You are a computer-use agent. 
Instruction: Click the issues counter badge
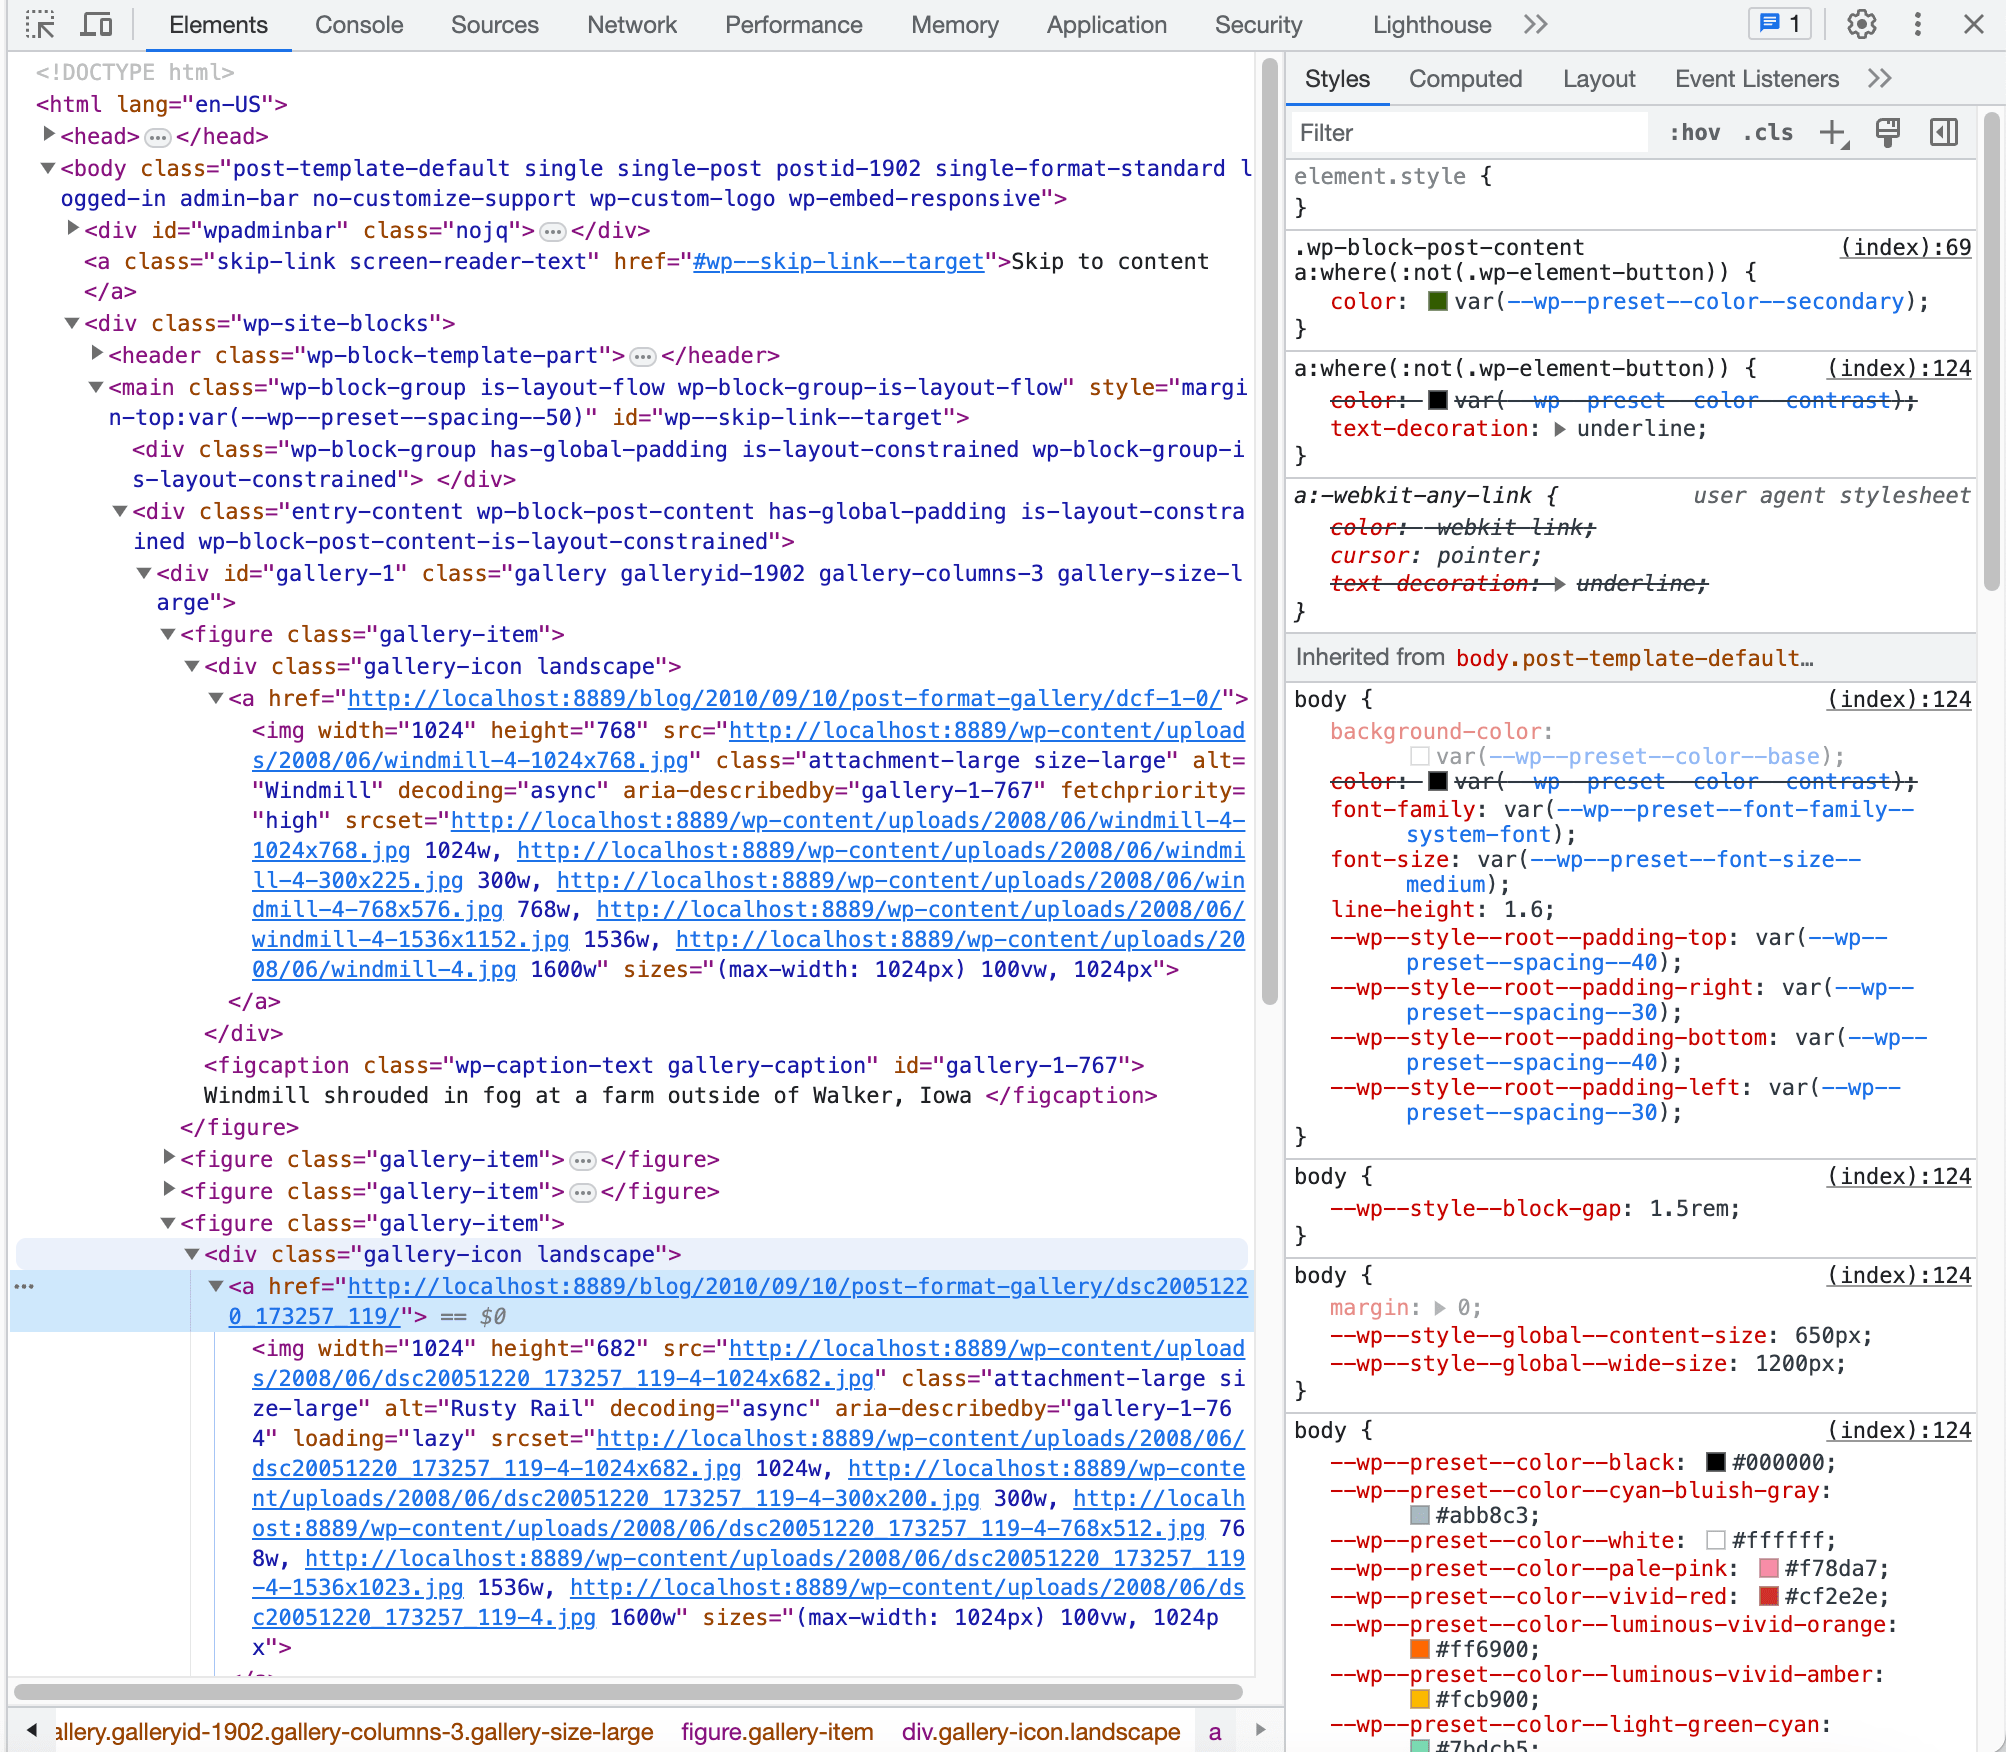(x=1780, y=24)
